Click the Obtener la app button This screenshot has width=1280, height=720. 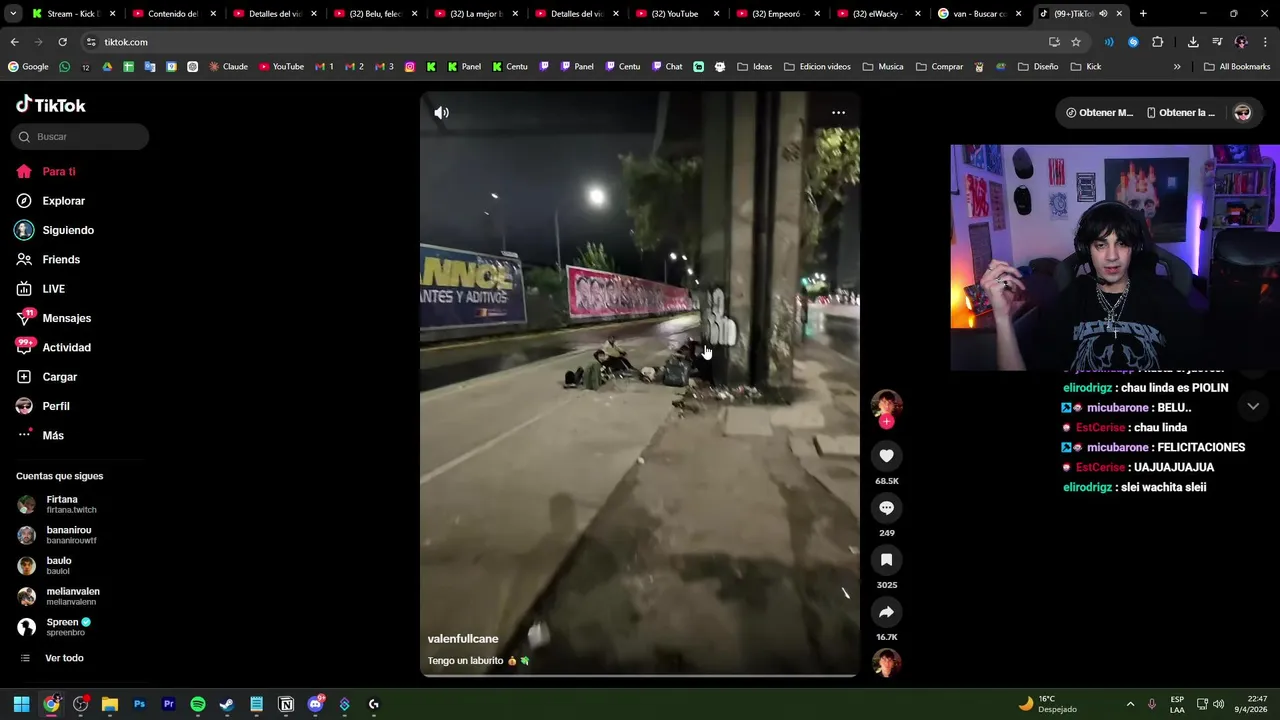[x=1181, y=113]
